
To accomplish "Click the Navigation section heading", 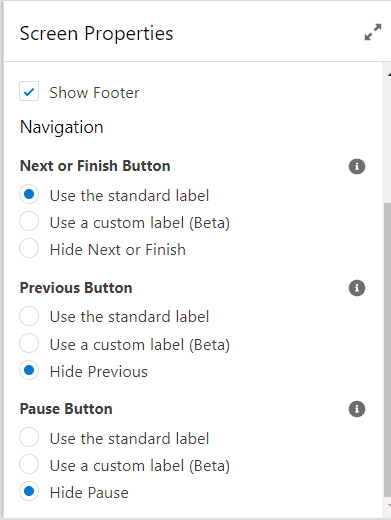I will click(62, 127).
